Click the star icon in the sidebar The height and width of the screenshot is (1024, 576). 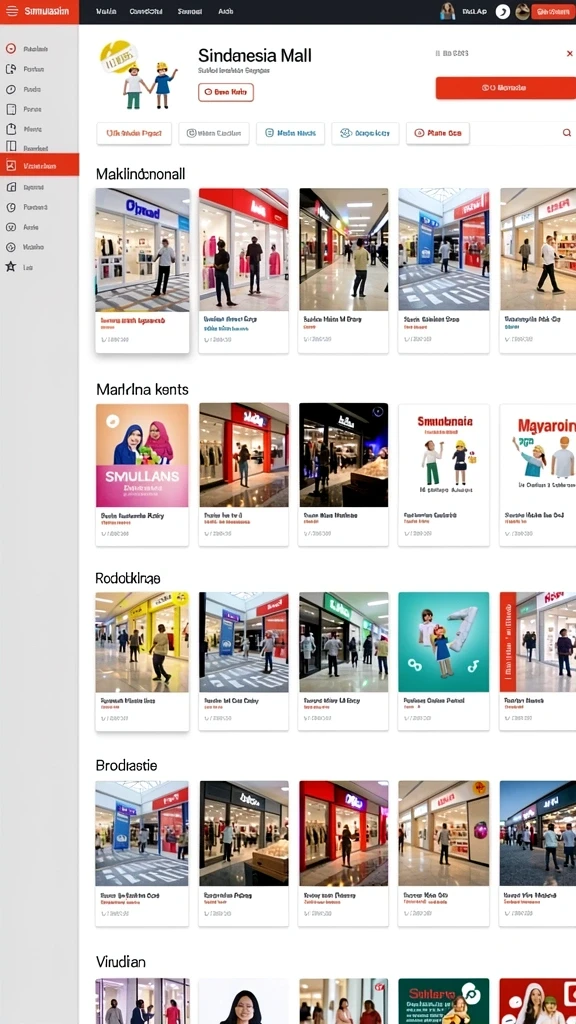click(x=10, y=266)
